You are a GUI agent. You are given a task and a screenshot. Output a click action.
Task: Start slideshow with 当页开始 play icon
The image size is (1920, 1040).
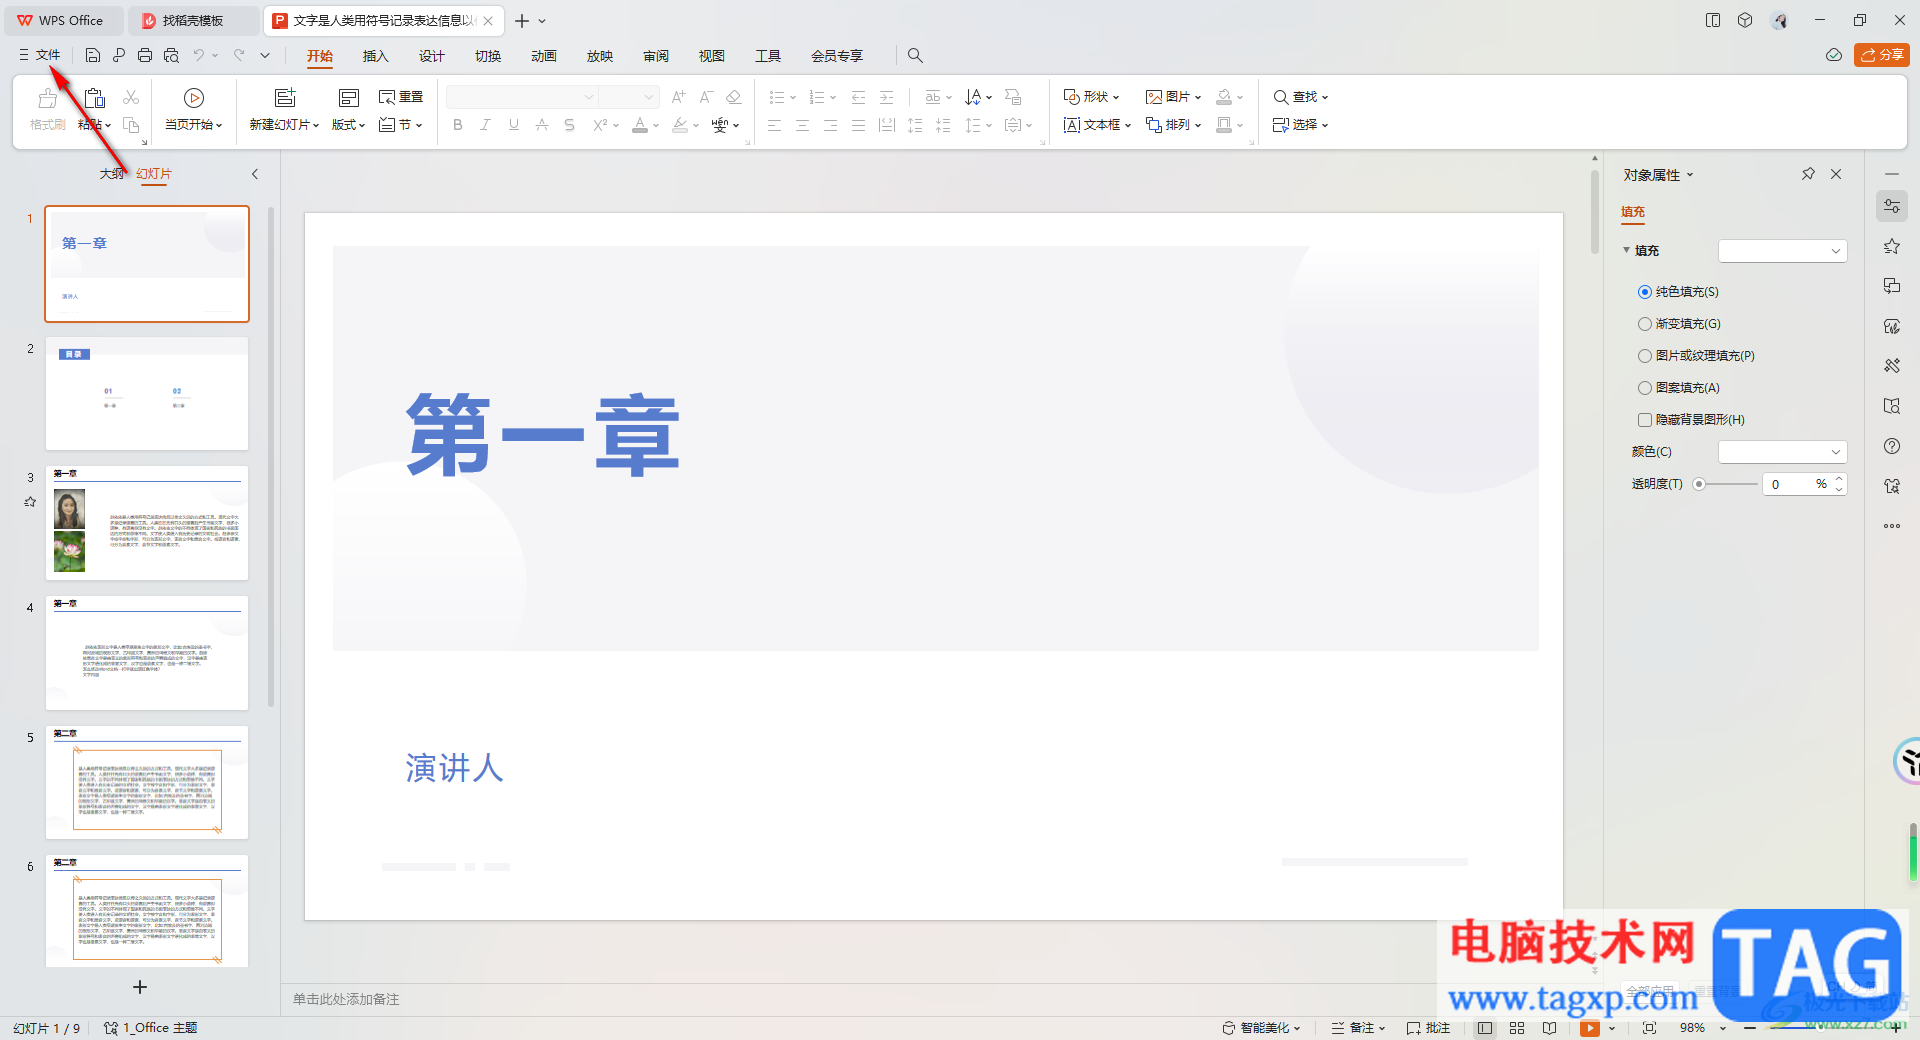[194, 98]
